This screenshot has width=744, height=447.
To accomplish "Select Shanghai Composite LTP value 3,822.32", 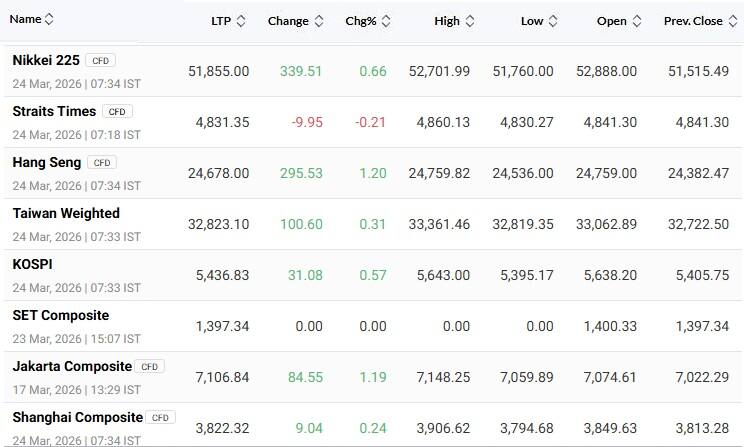I will pyautogui.click(x=223, y=428).
